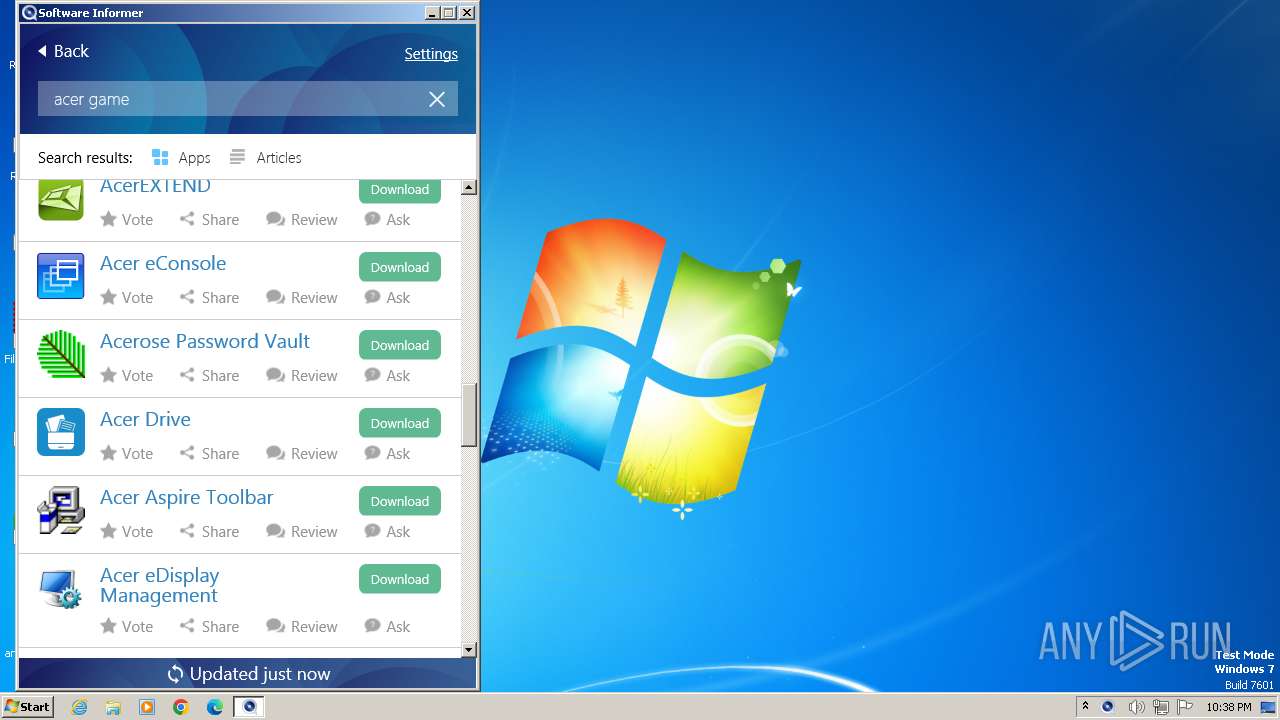Screen dimensions: 1280x720
Task: Open the Acer eConsole app icon
Action: click(61, 276)
